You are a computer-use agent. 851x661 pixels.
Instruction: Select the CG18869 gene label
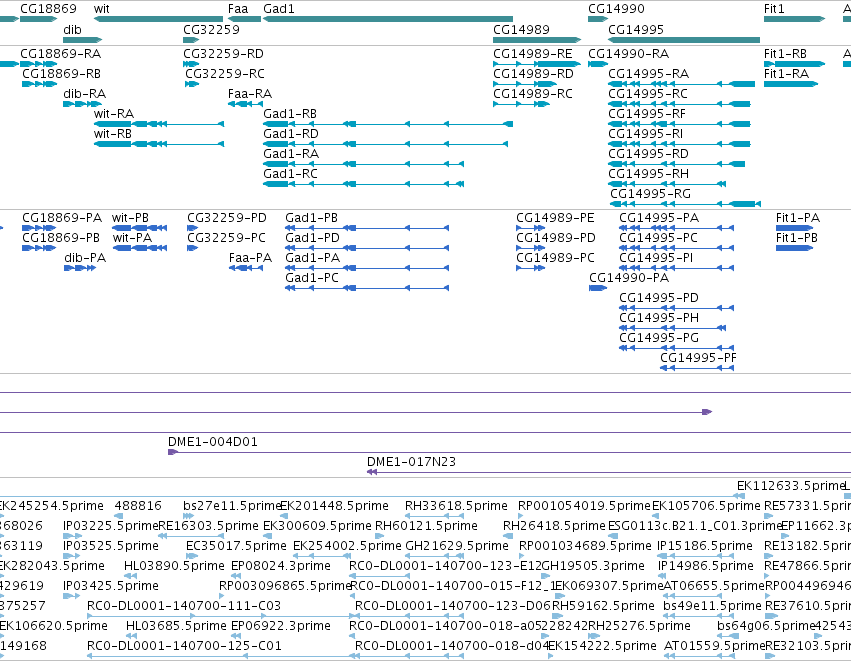48,9
